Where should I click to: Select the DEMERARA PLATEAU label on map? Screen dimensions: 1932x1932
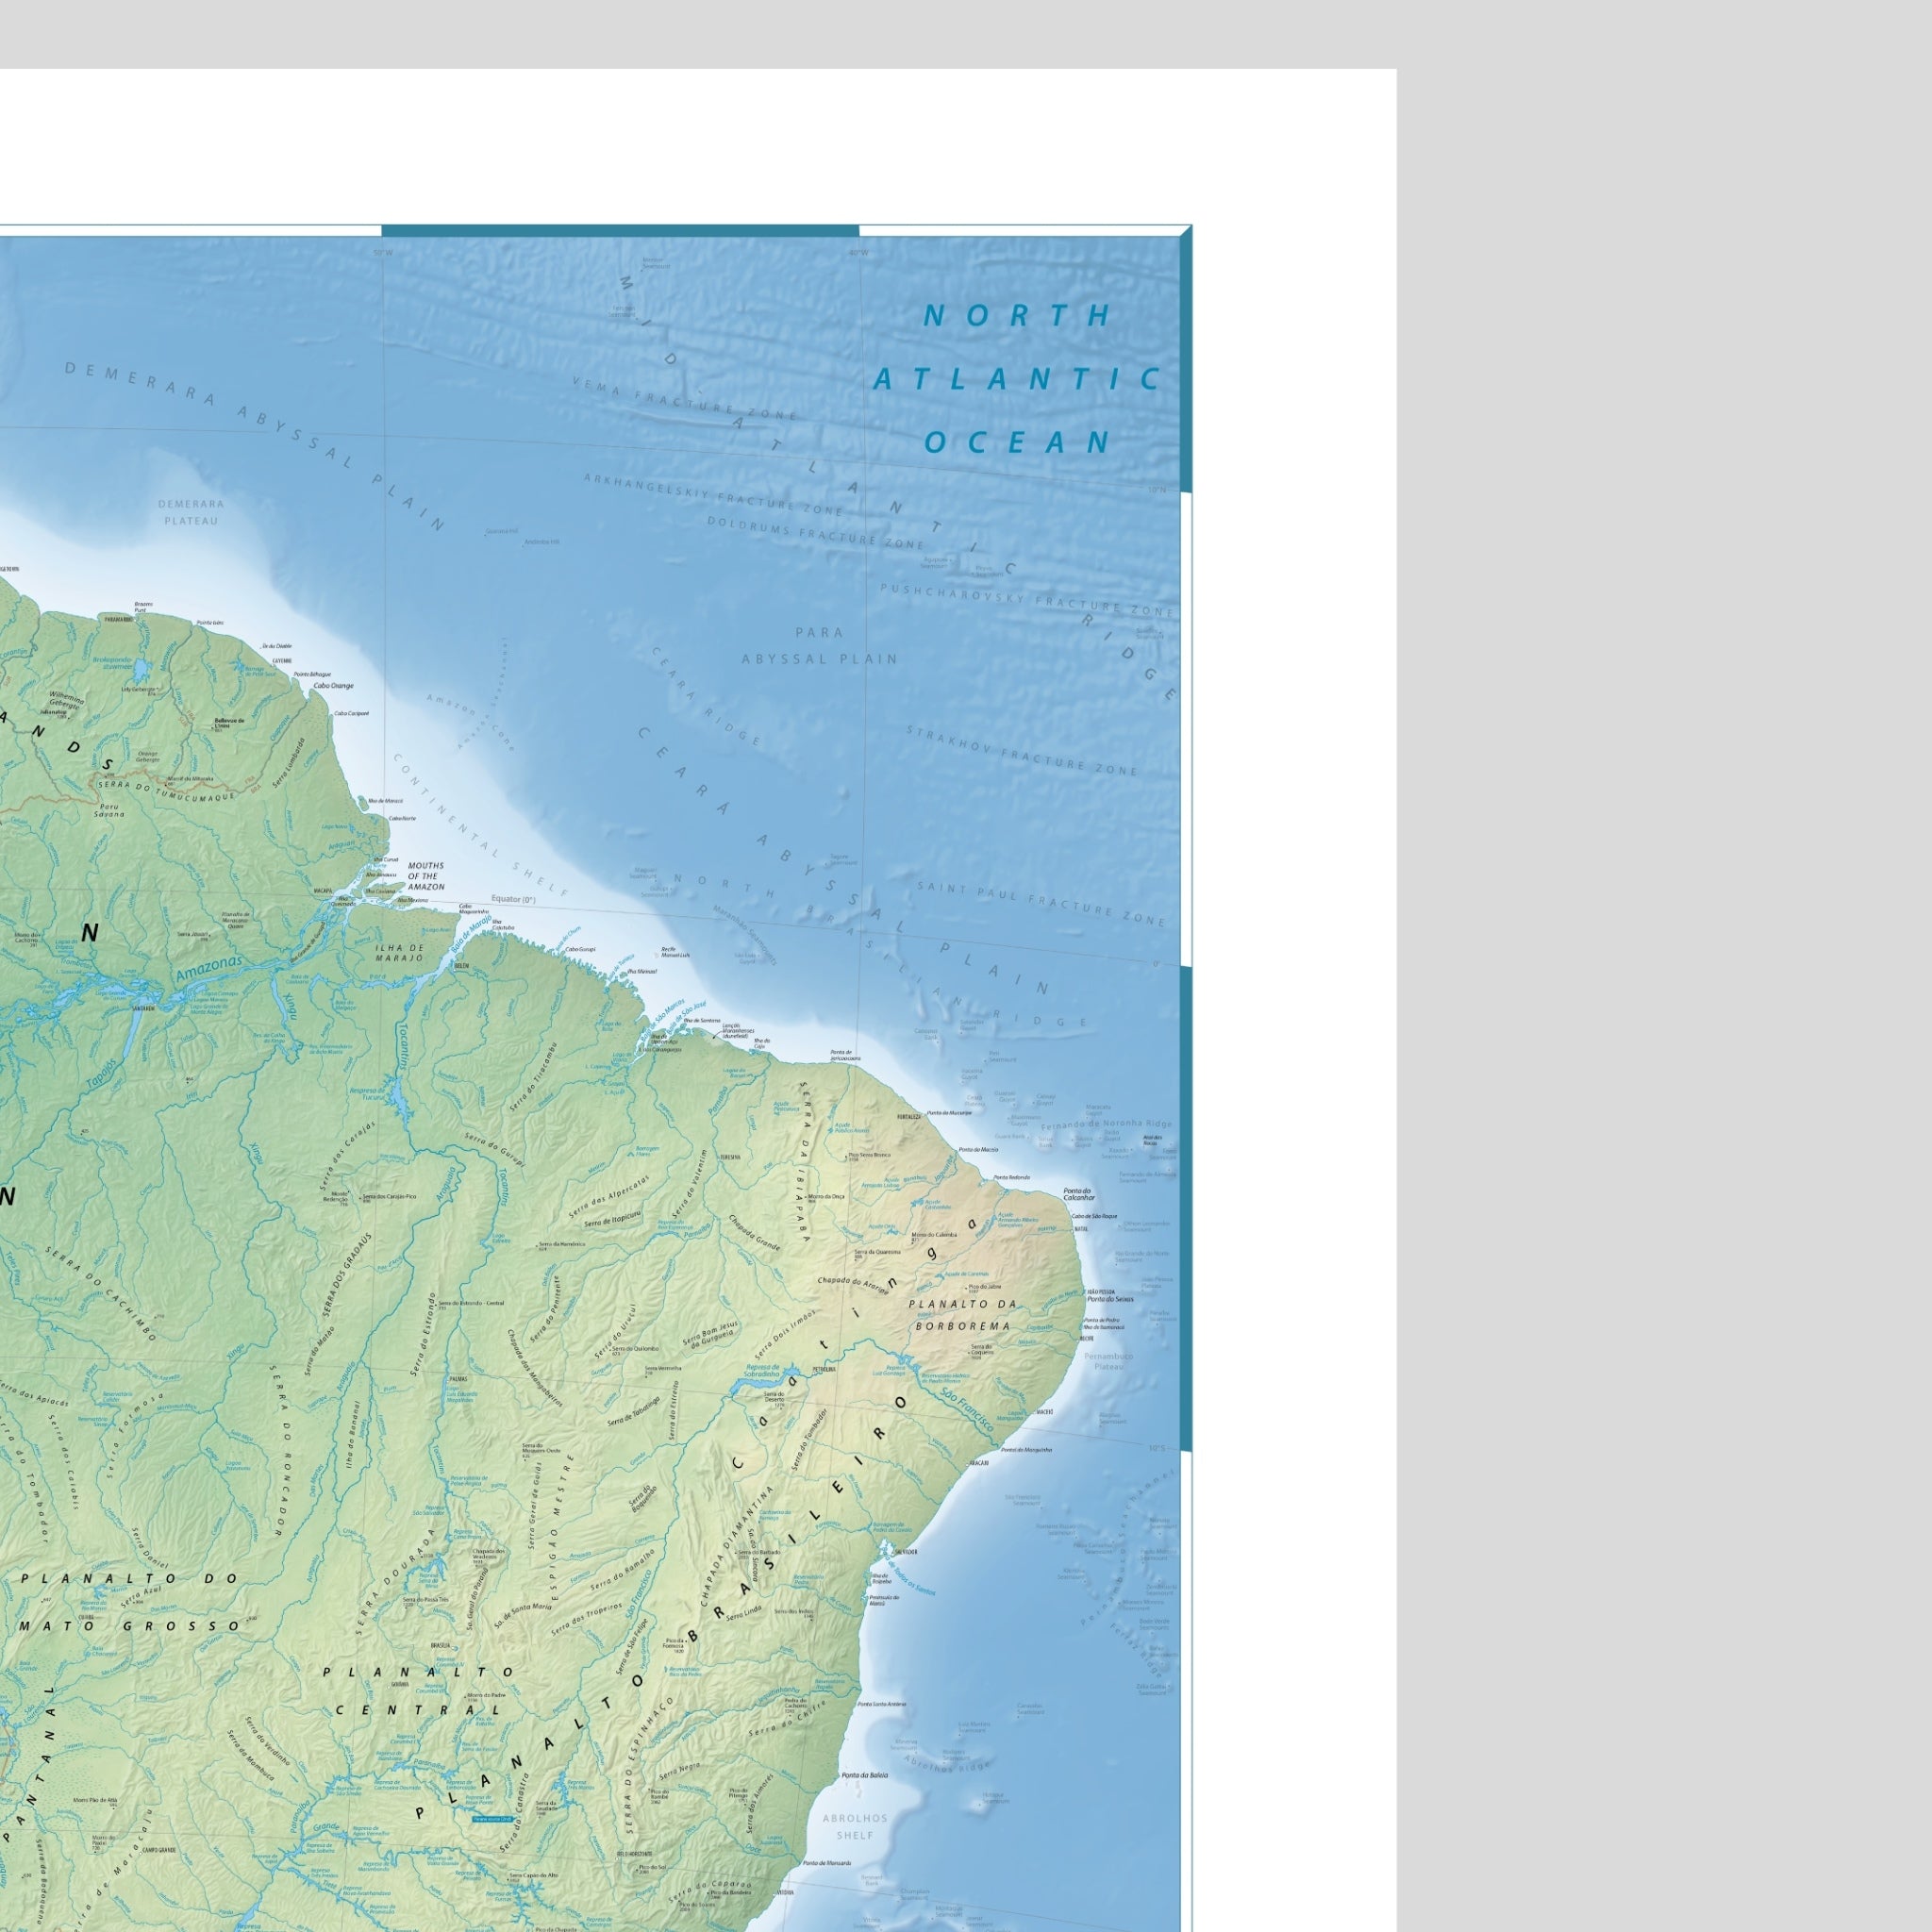click(191, 512)
